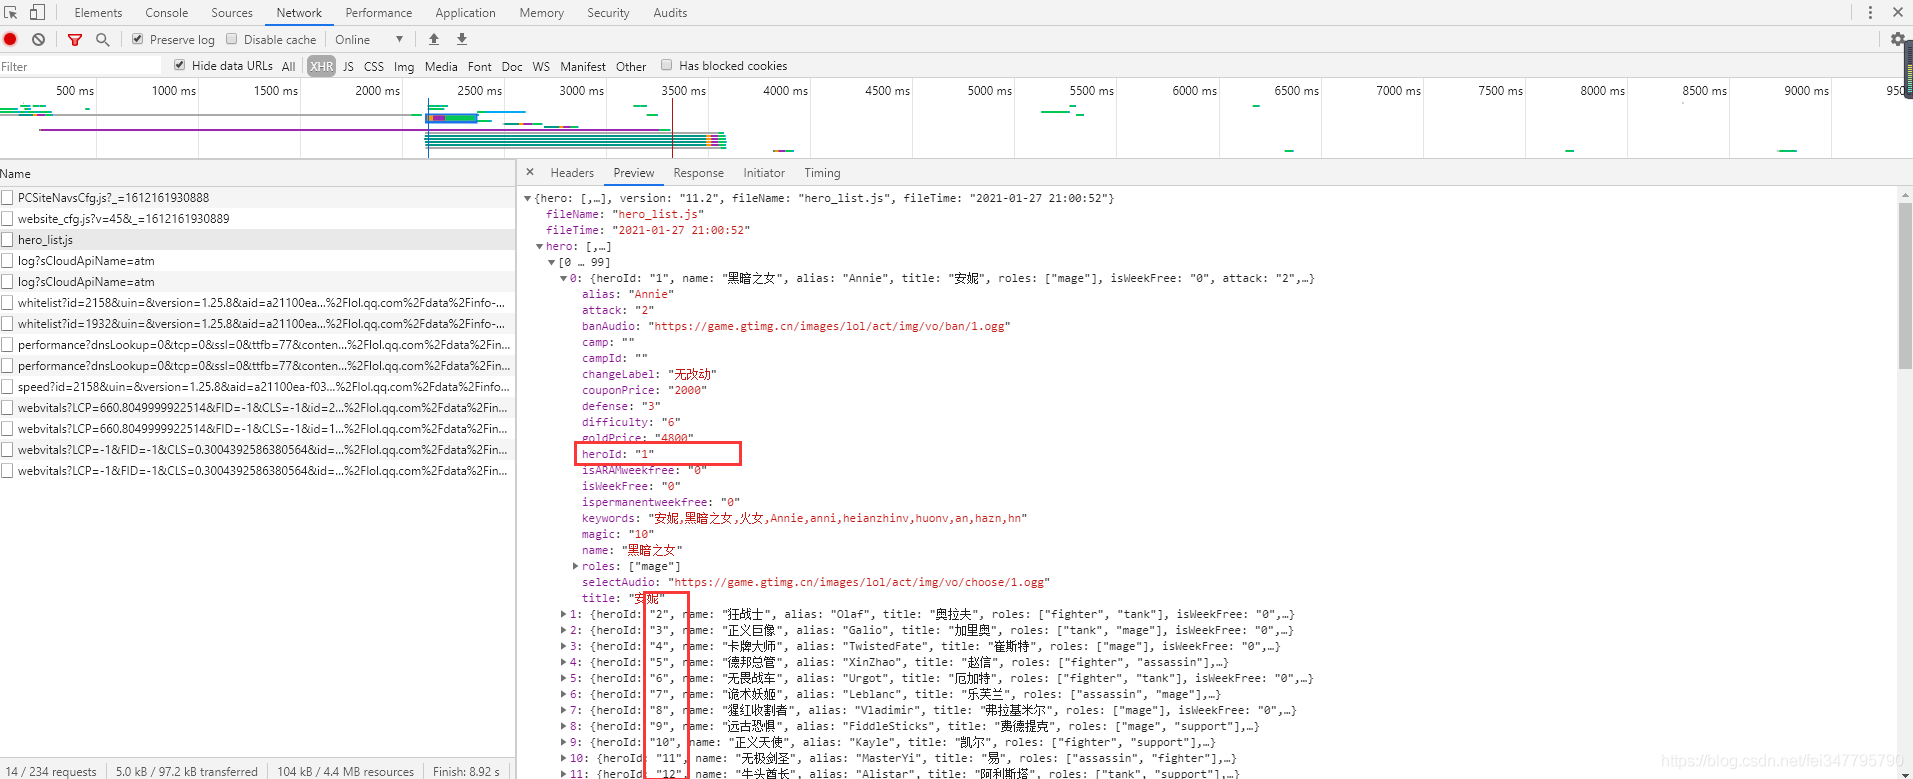
Task: Filter requests by Media
Action: 441,66
